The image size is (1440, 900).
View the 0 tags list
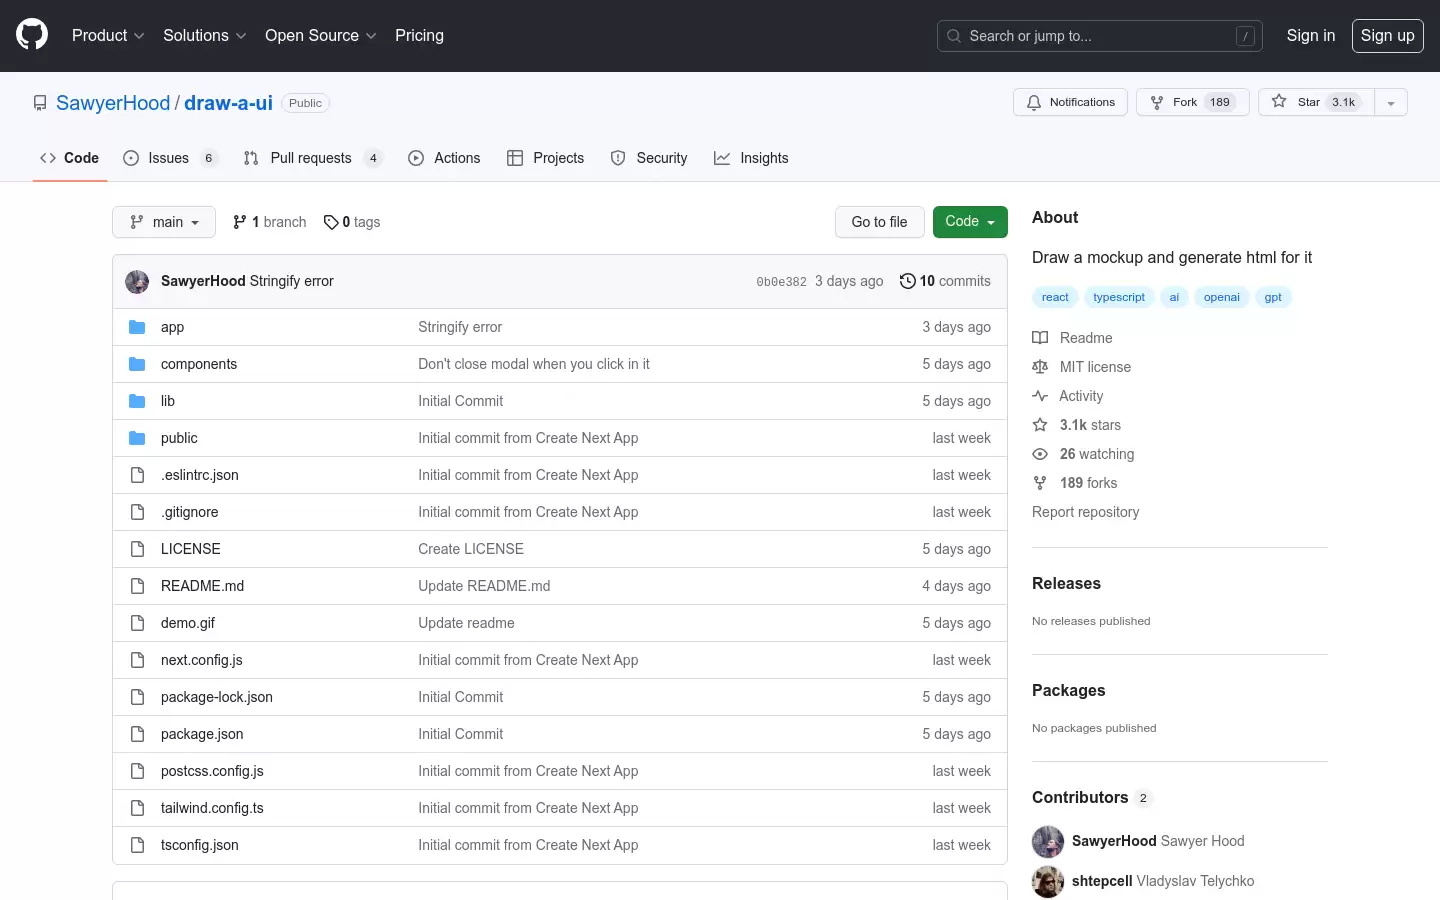(352, 222)
